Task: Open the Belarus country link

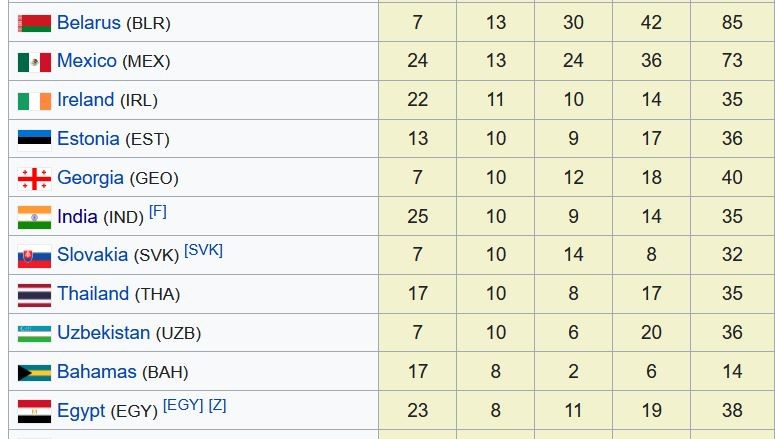Action: [x=88, y=22]
